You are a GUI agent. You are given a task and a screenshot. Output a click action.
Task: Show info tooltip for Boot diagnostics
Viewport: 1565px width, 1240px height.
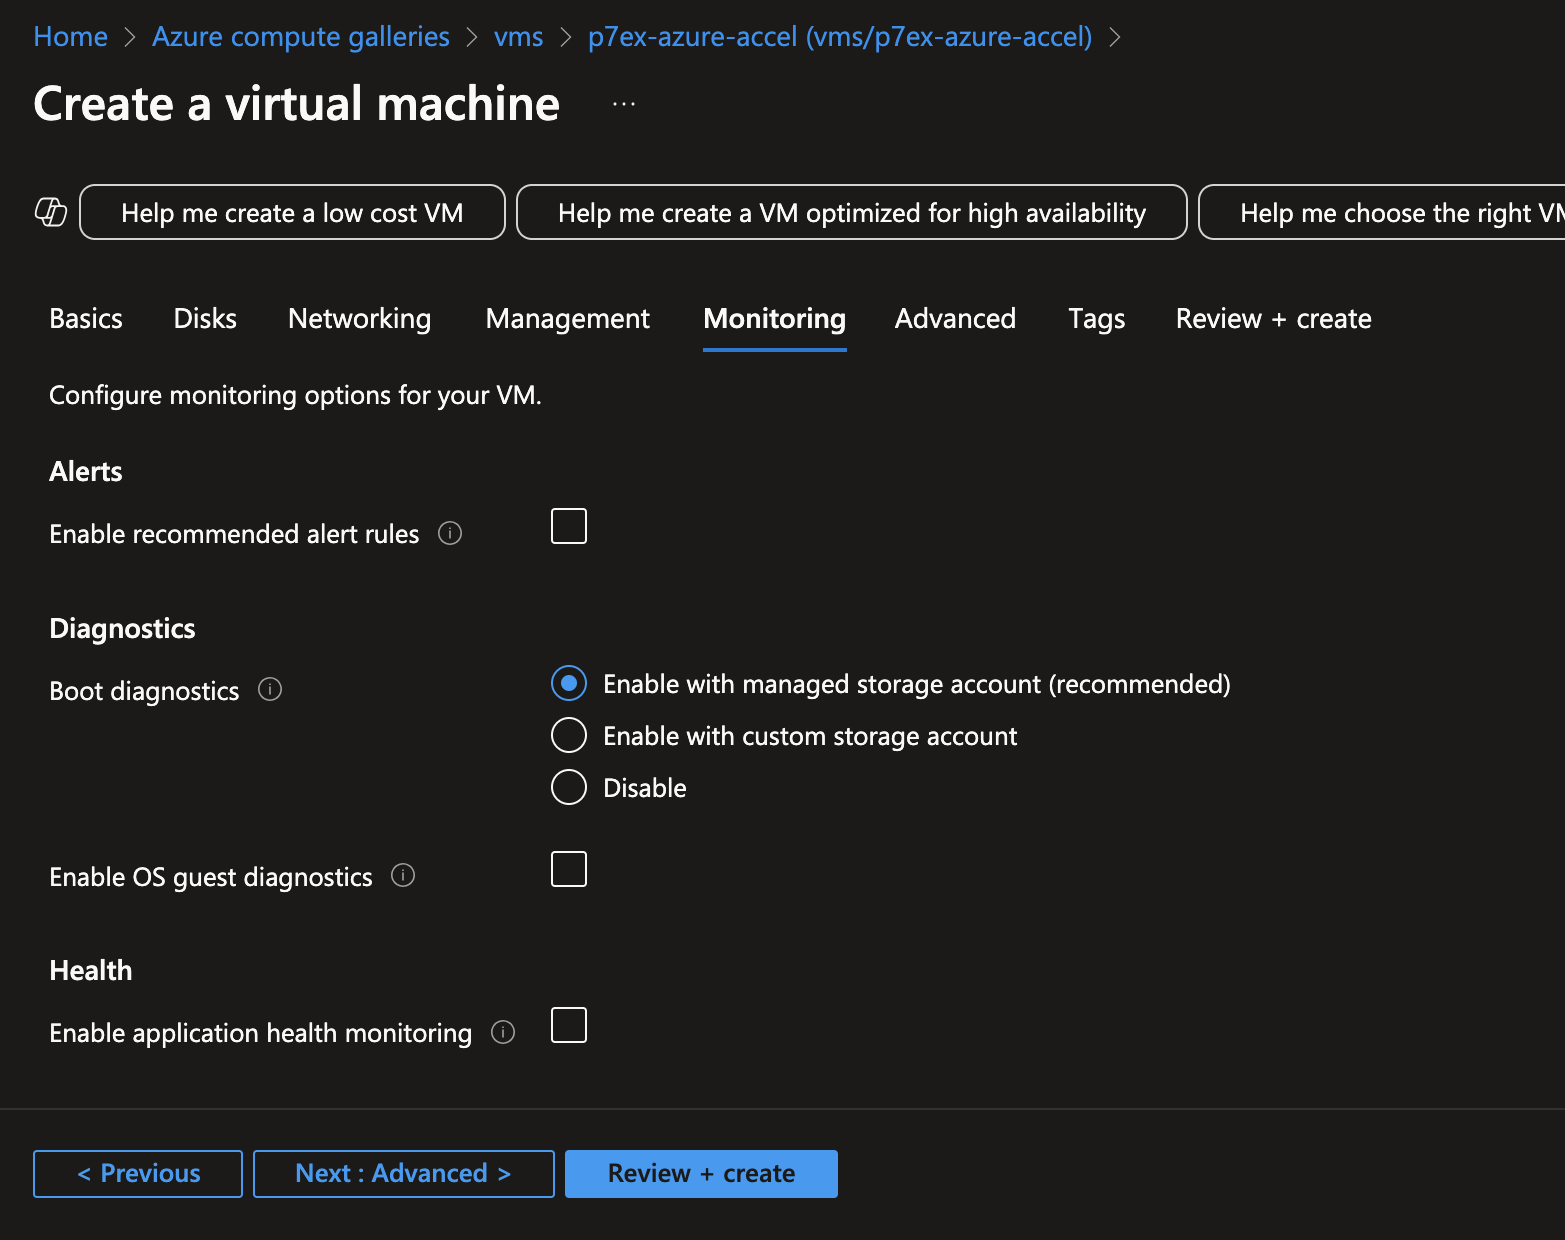(270, 690)
